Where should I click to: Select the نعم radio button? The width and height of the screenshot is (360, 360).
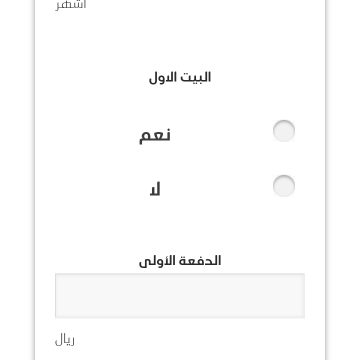(x=284, y=131)
